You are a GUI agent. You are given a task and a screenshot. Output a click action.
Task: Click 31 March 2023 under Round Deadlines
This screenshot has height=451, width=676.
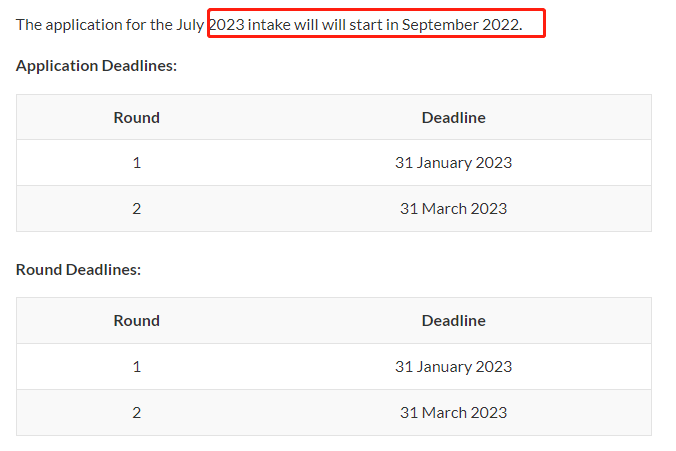pos(453,412)
